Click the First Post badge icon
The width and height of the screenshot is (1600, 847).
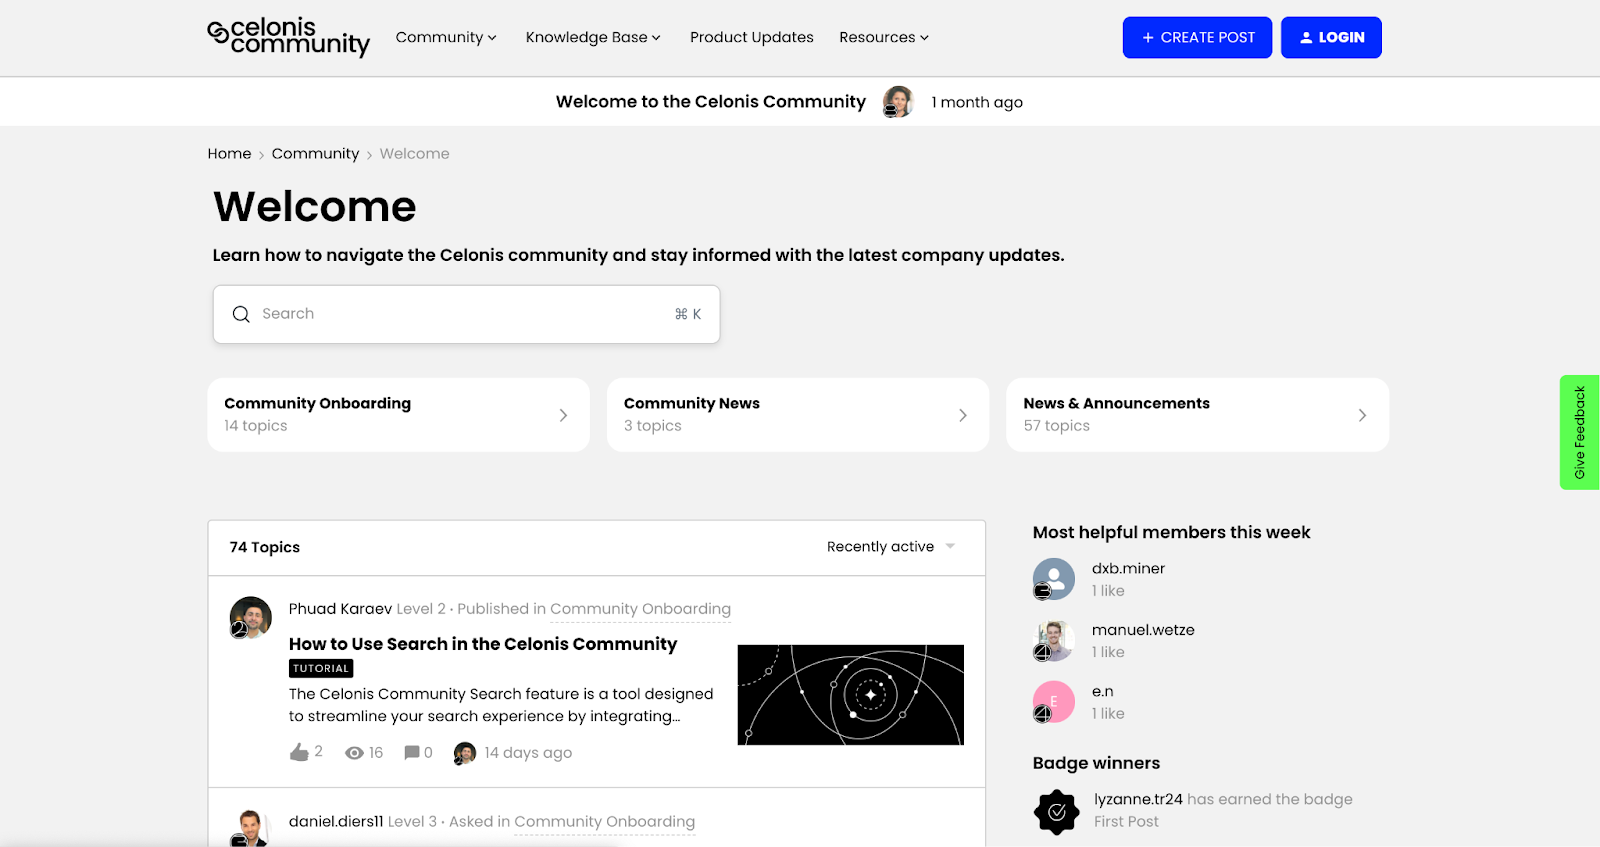pyautogui.click(x=1057, y=812)
